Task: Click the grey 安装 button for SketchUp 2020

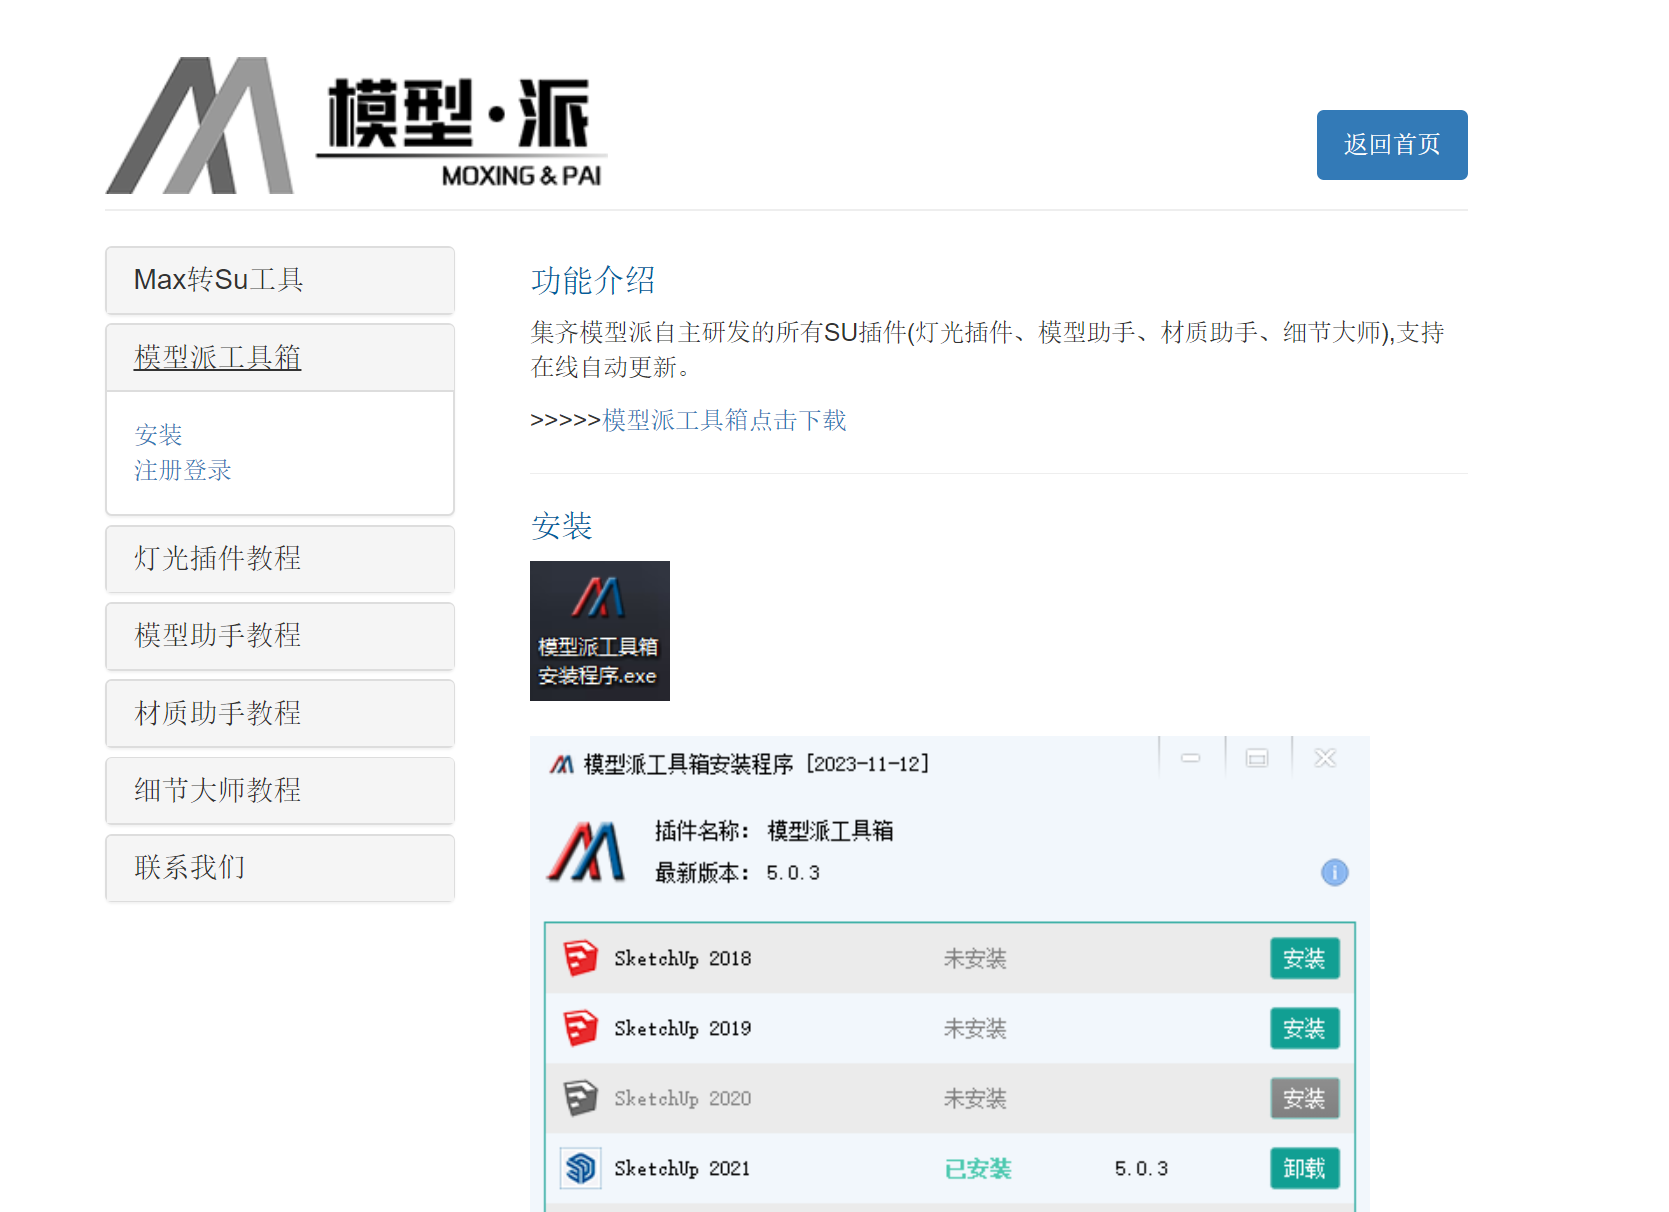Action: (x=1304, y=1098)
